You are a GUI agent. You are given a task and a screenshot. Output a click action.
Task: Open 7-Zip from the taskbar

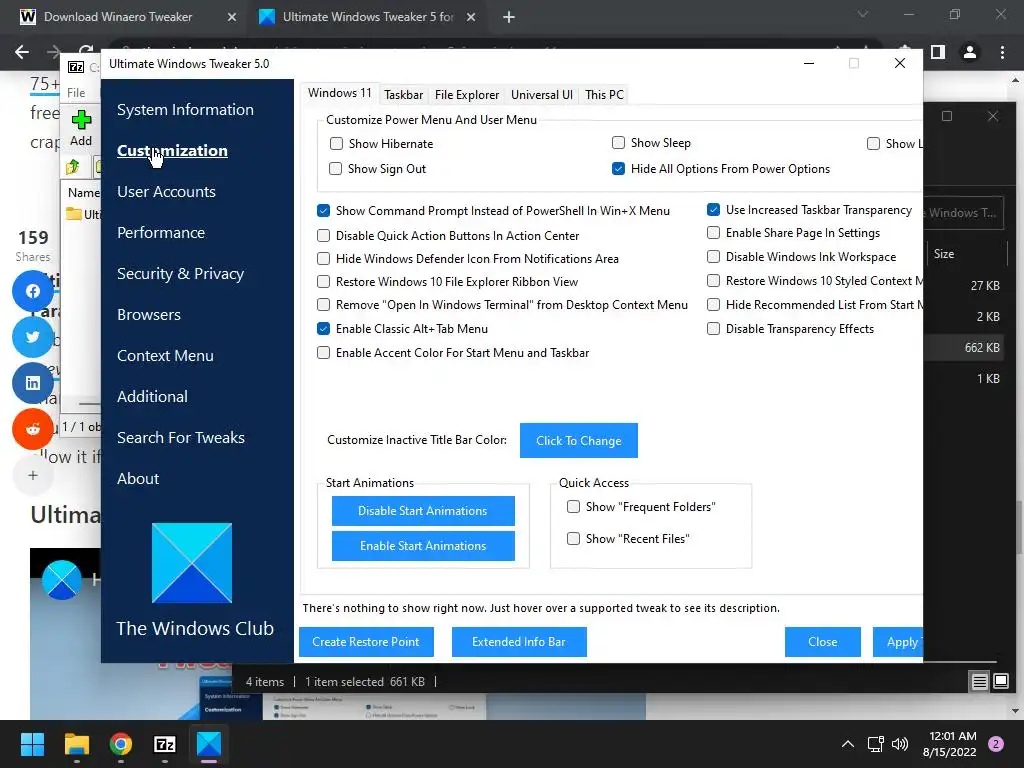165,744
